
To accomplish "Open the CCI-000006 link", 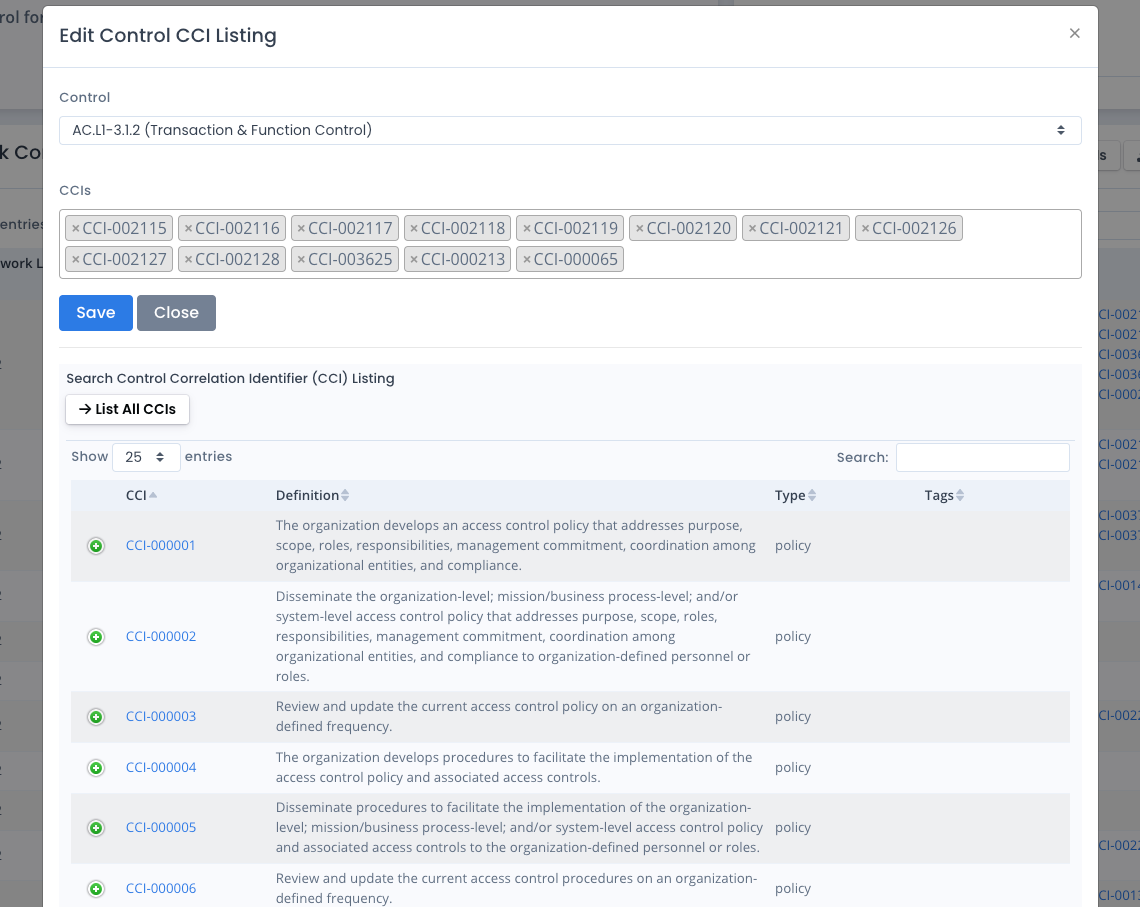I will 161,889.
